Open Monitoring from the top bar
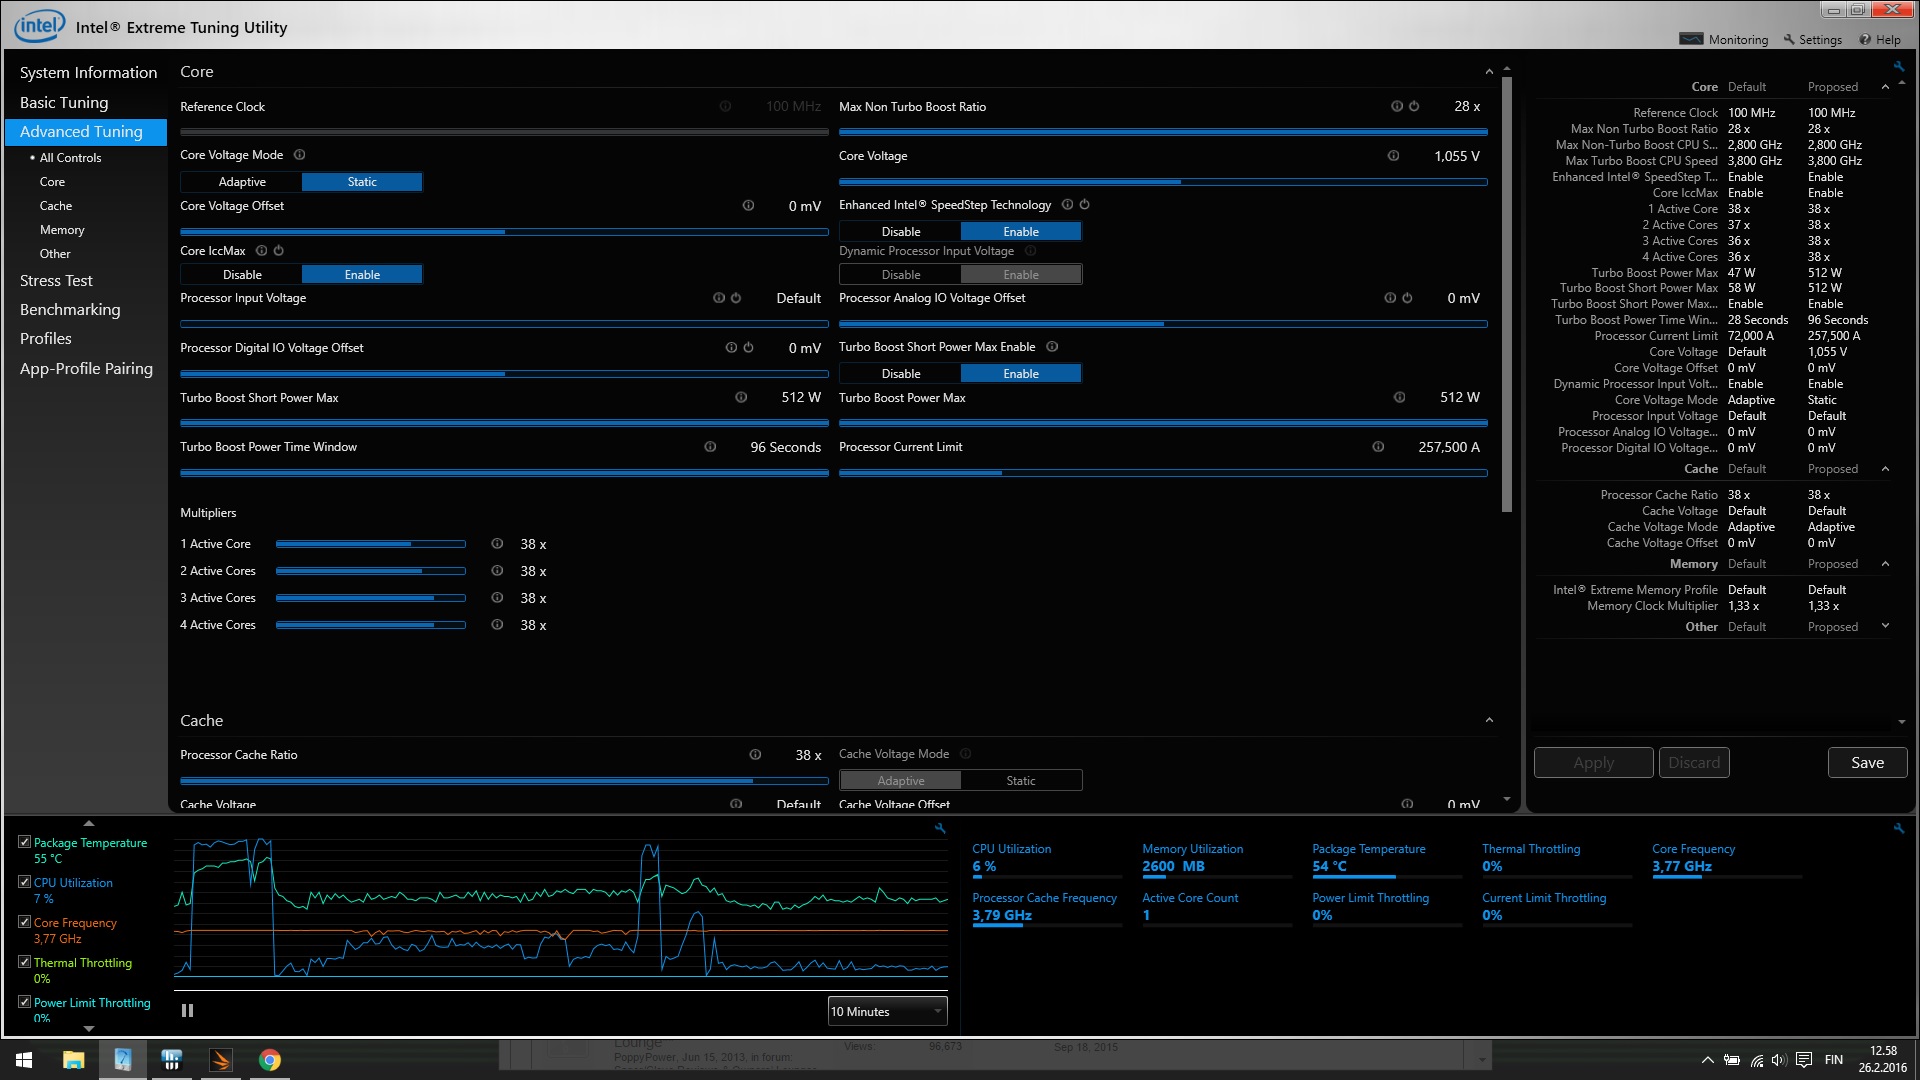 [x=1724, y=40]
